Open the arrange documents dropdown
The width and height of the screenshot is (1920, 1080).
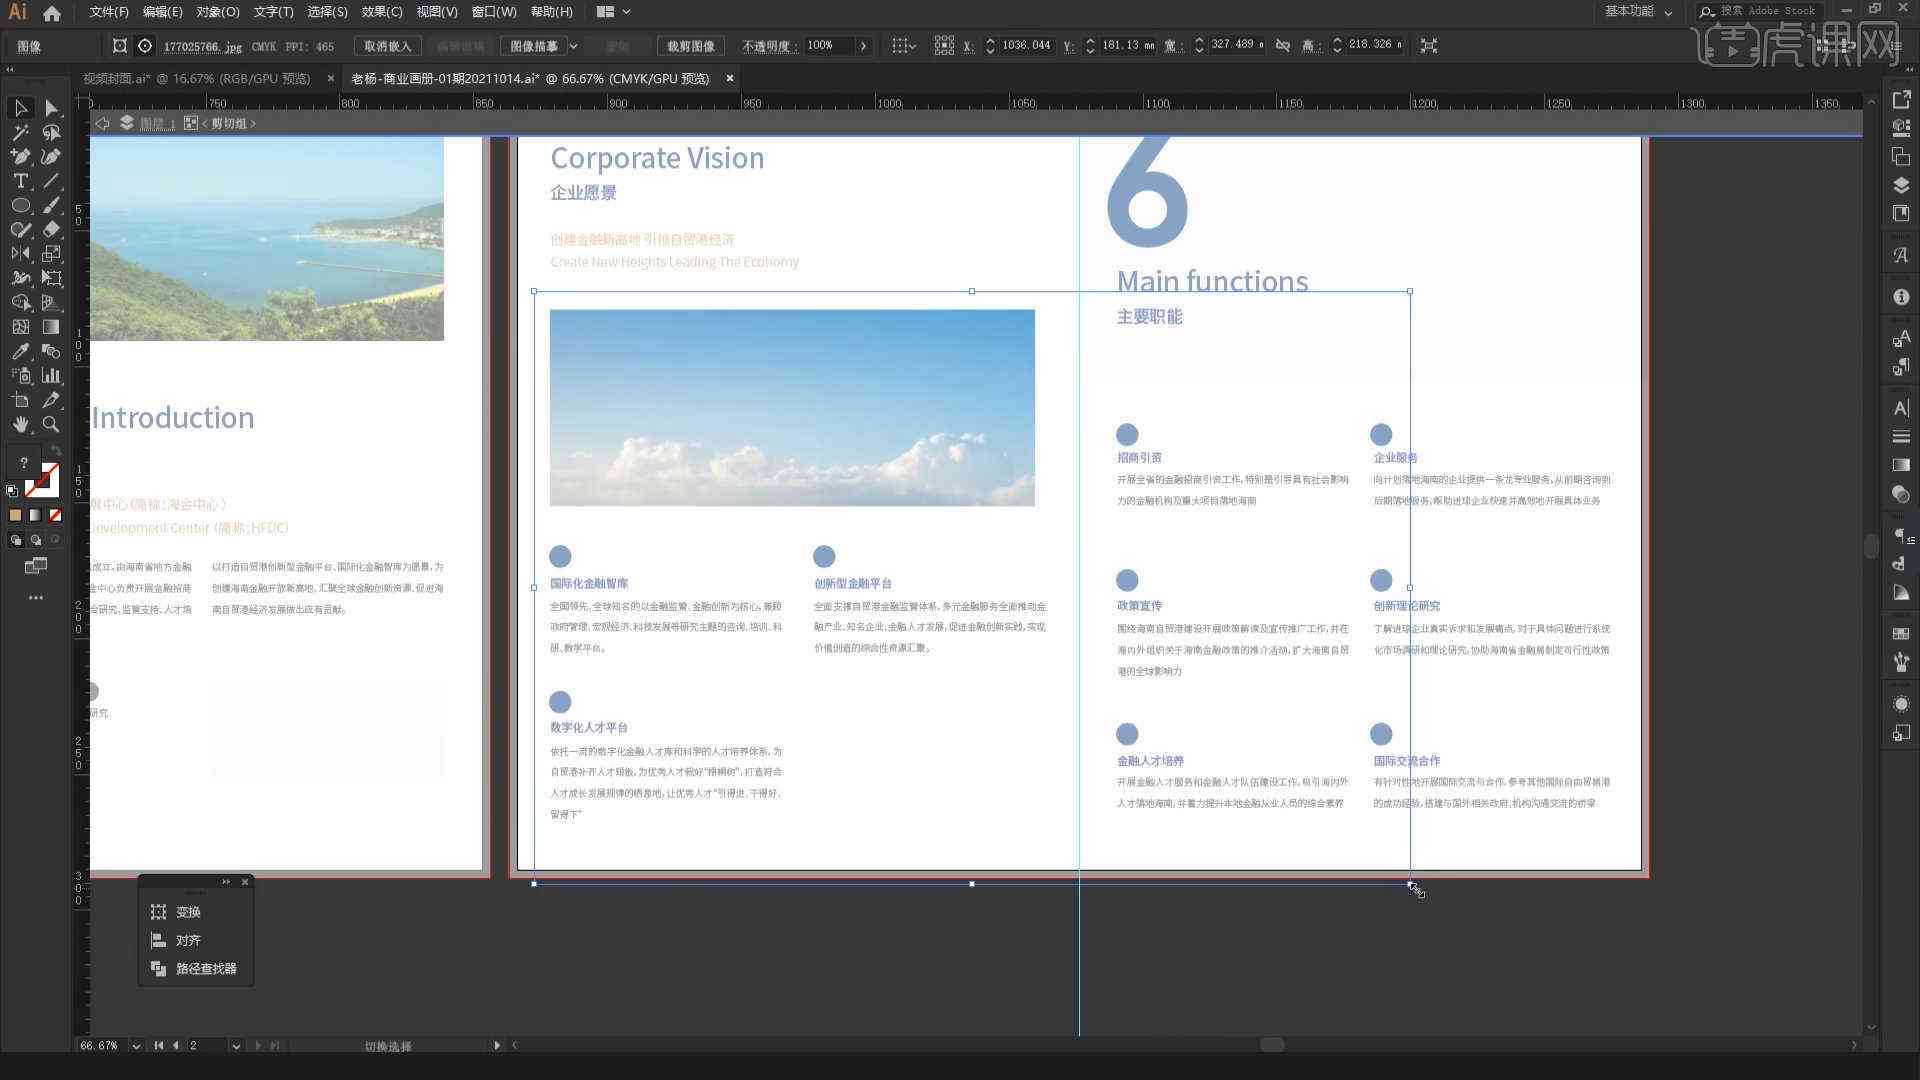click(614, 12)
